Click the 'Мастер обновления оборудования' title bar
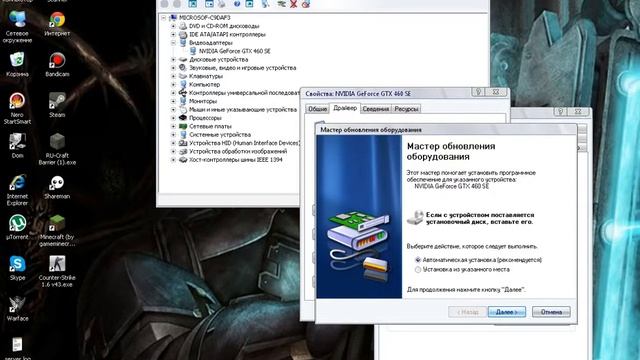640x360 pixels. 446,130
